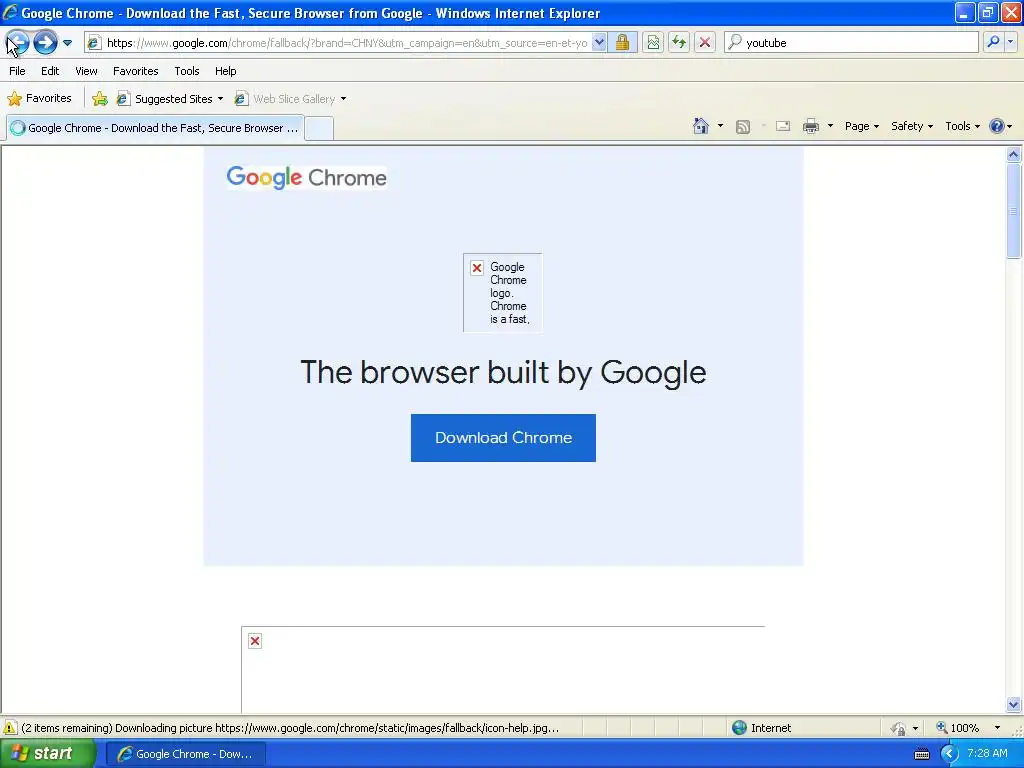Click the IE page icon in address bar

[x=94, y=43]
